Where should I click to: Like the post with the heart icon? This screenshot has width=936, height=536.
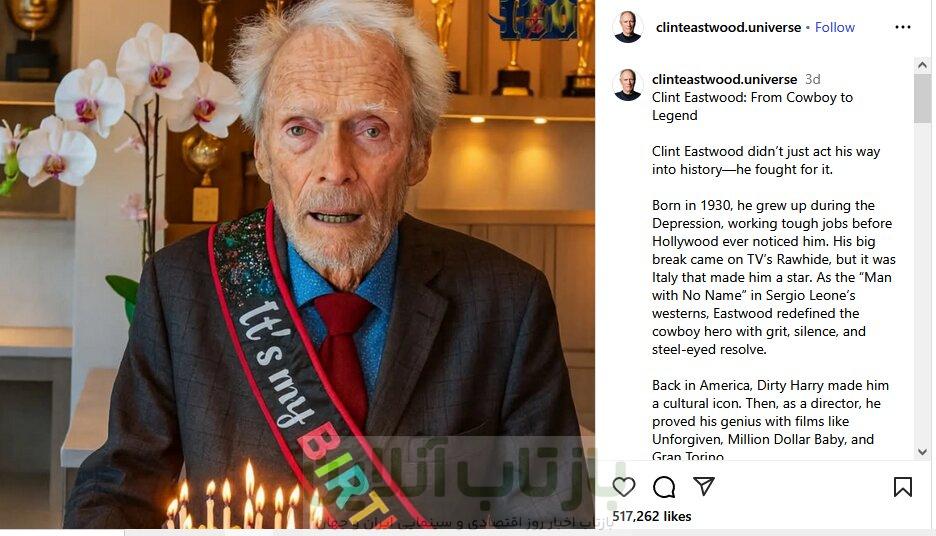(623, 486)
